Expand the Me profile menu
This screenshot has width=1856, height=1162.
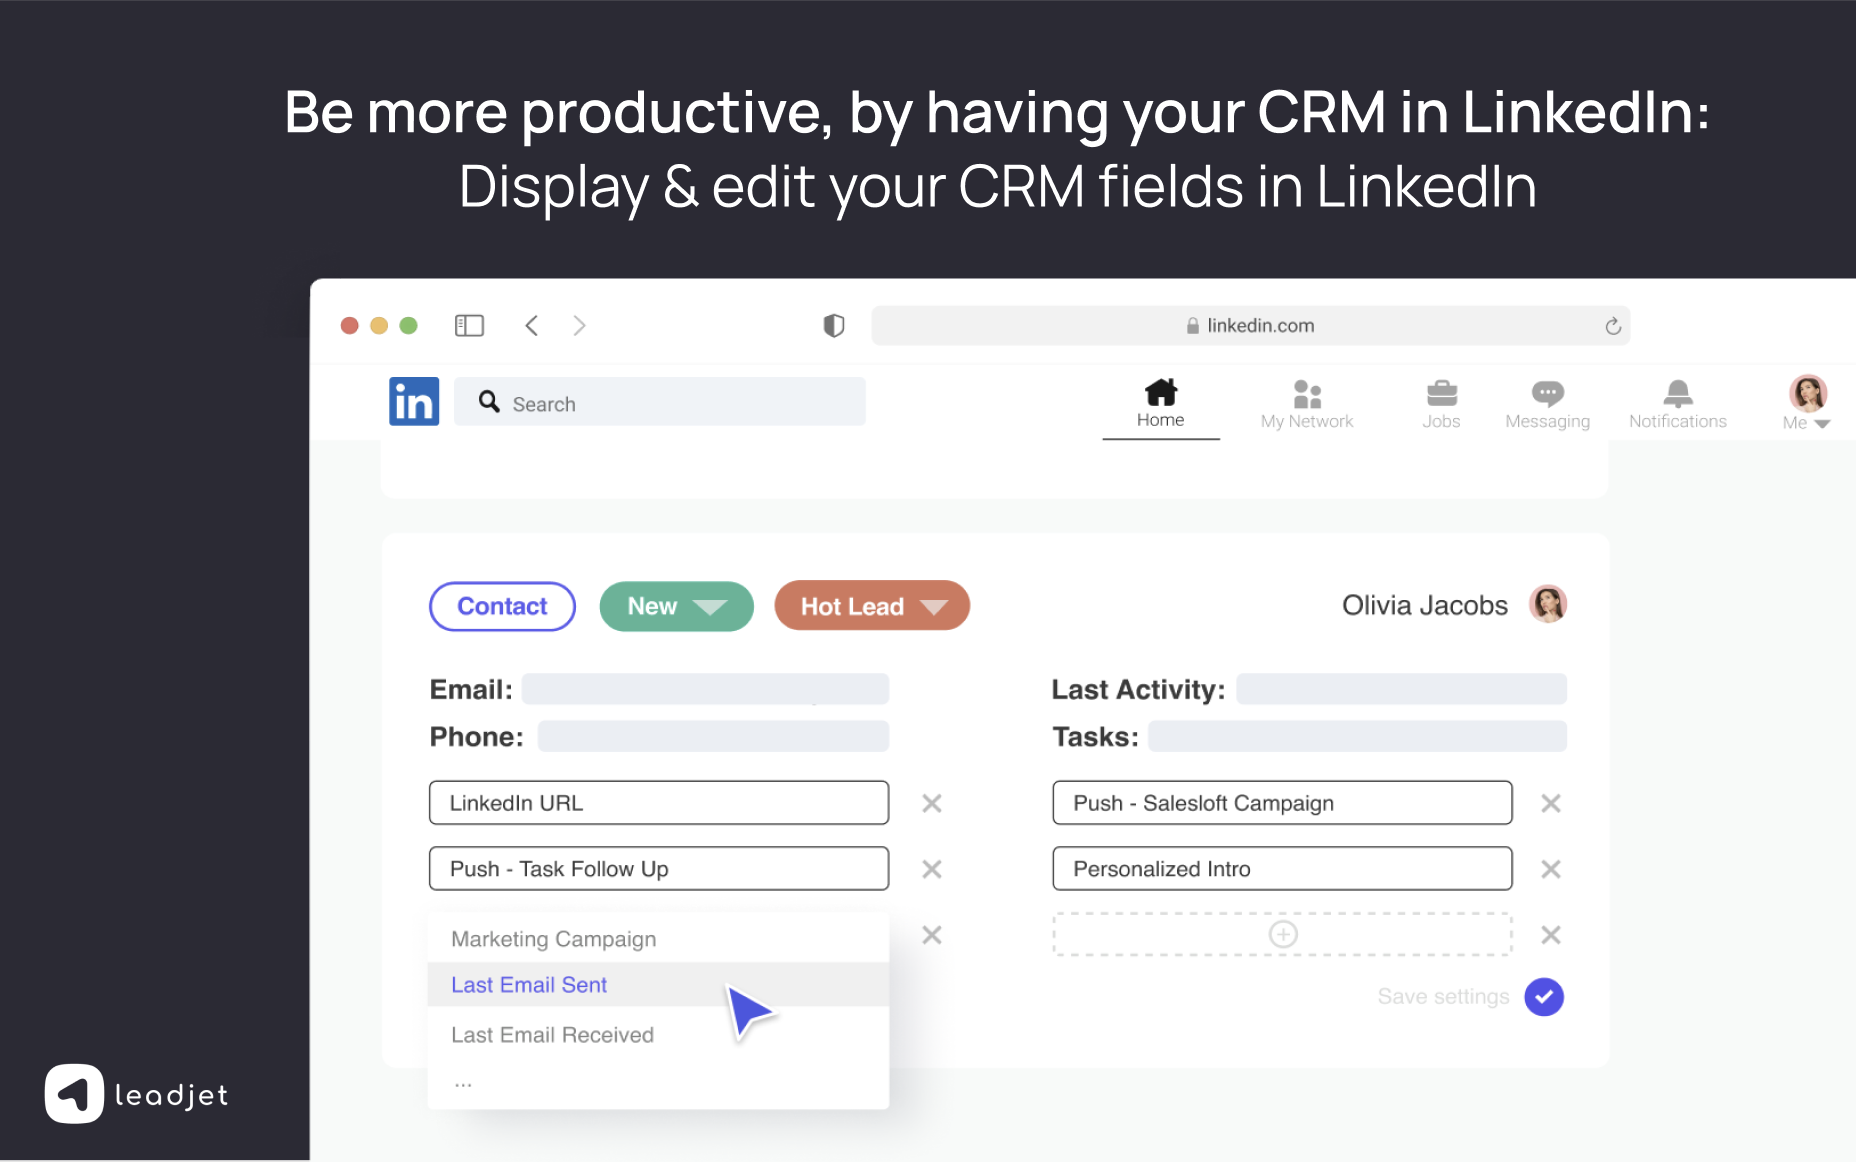1806,404
